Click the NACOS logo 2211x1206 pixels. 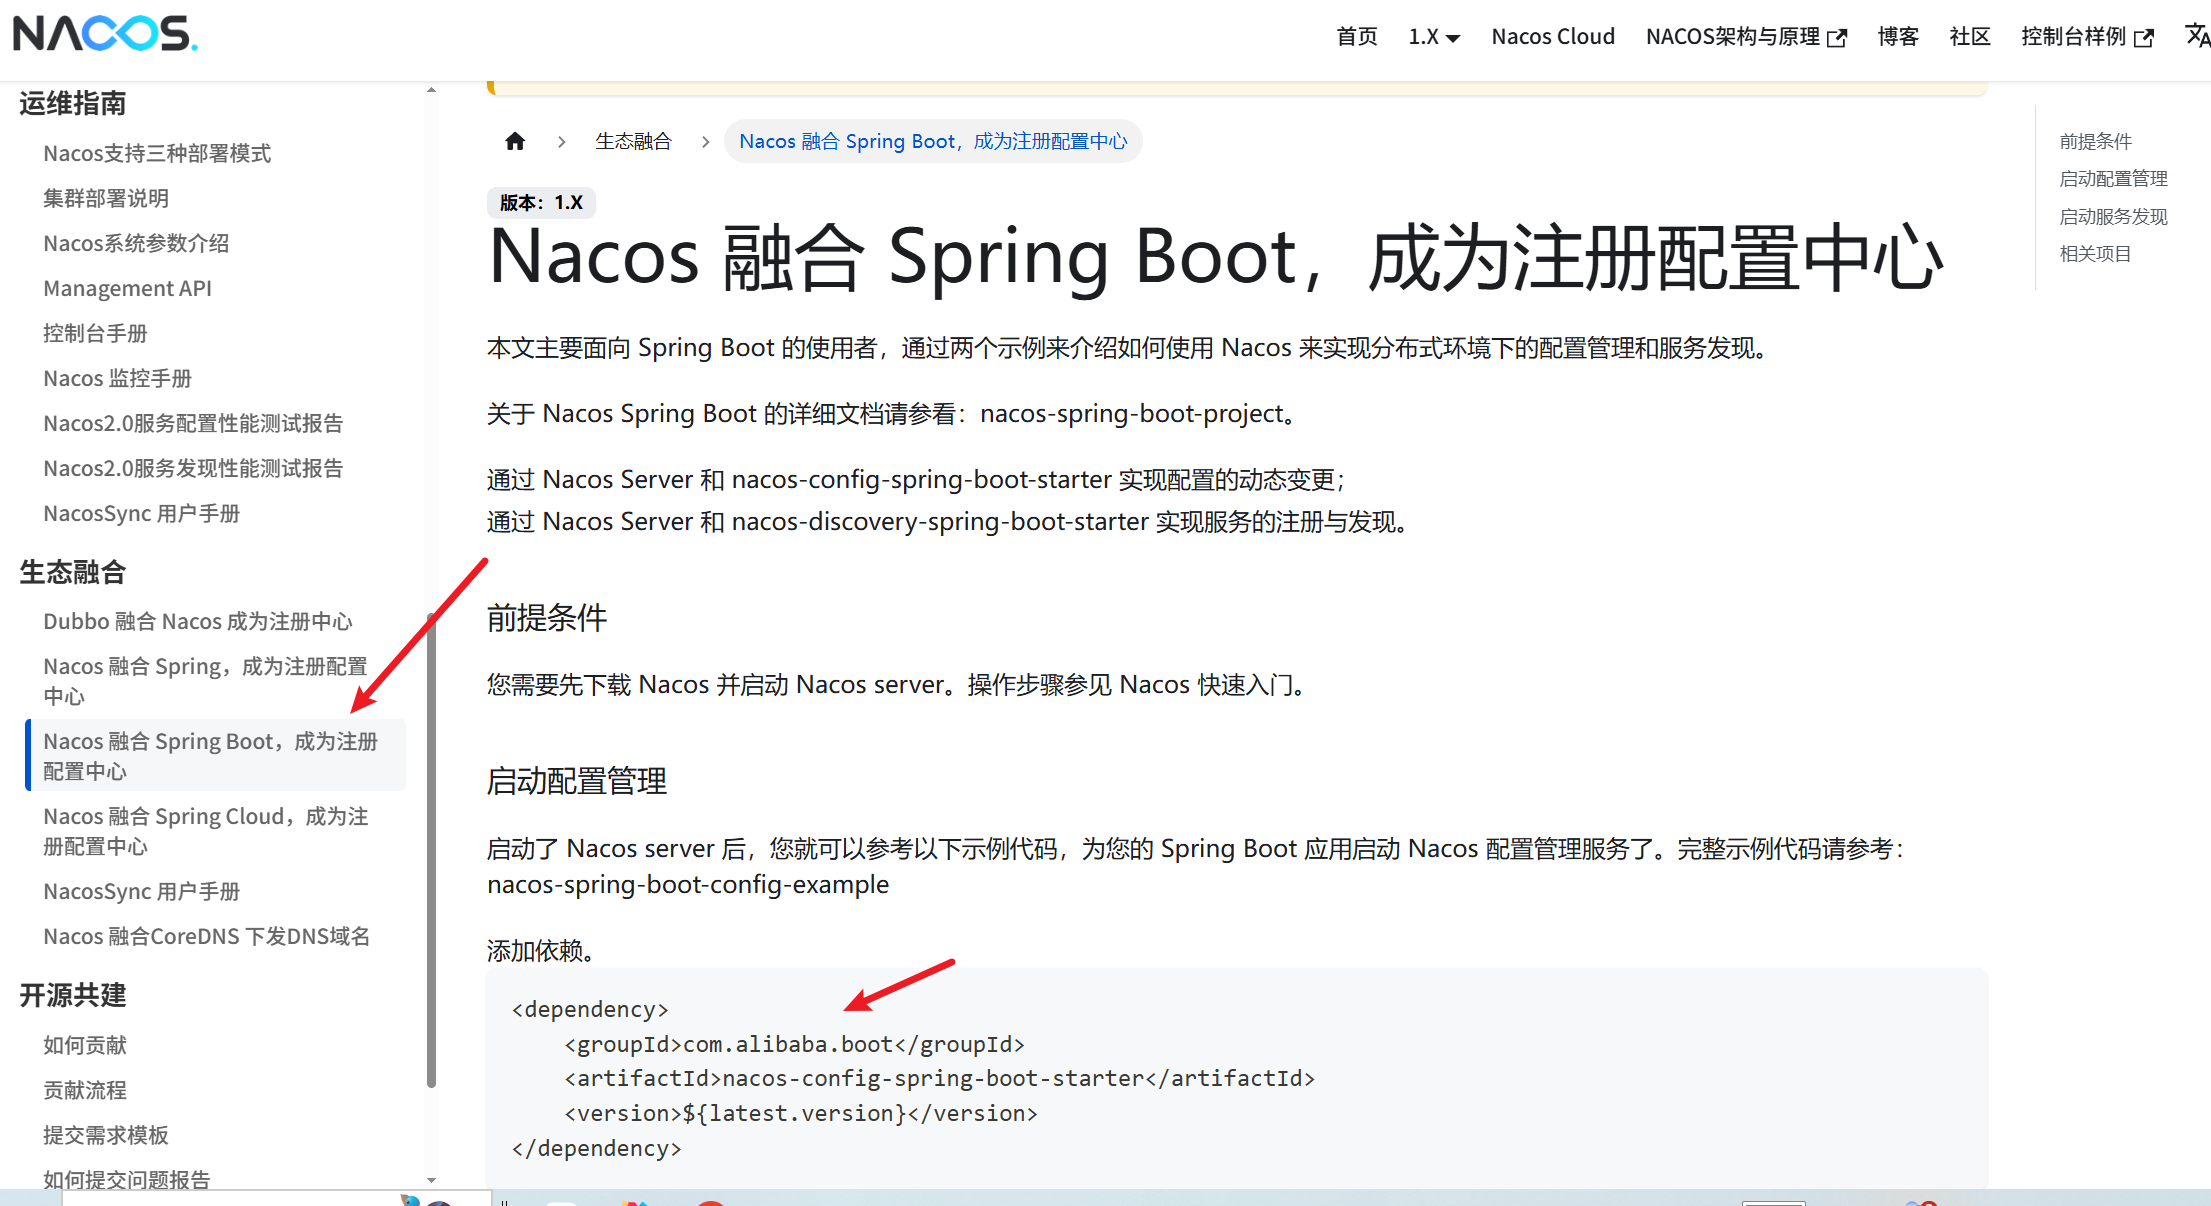pos(105,34)
